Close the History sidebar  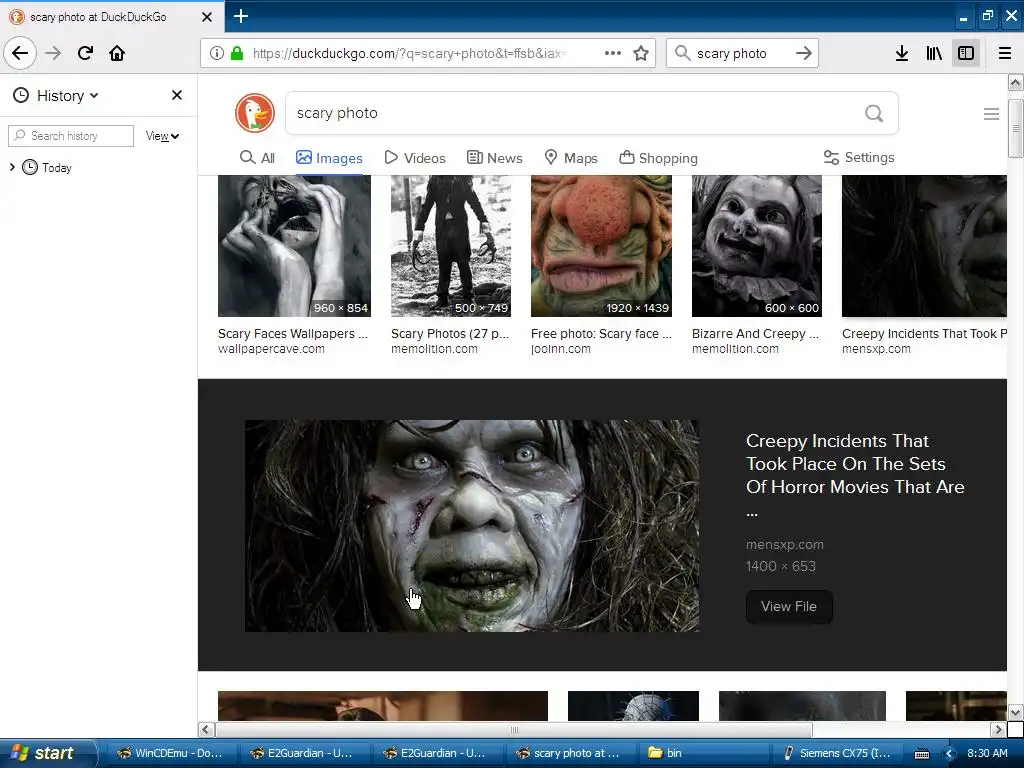tap(177, 95)
